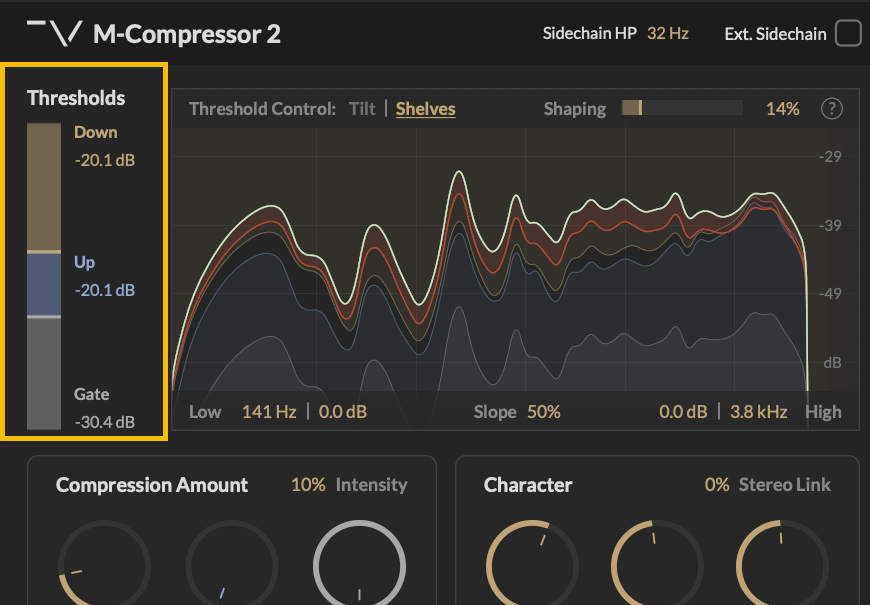
Task: Open the help question mark icon
Action: pos(831,109)
